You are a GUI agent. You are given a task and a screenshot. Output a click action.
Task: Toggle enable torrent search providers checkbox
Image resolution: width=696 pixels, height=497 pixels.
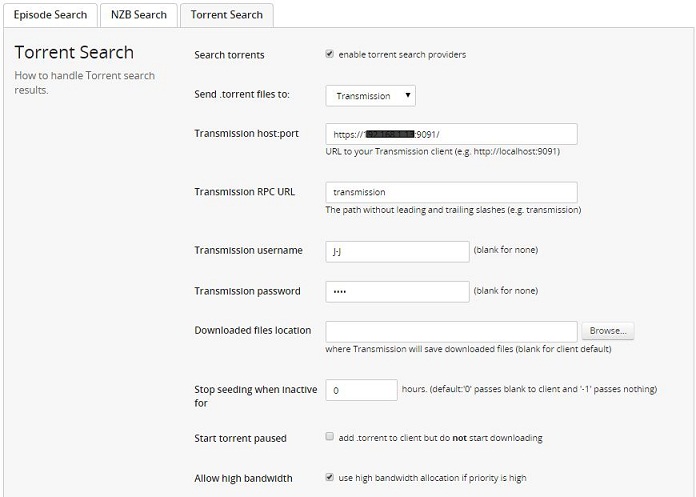[330, 54]
